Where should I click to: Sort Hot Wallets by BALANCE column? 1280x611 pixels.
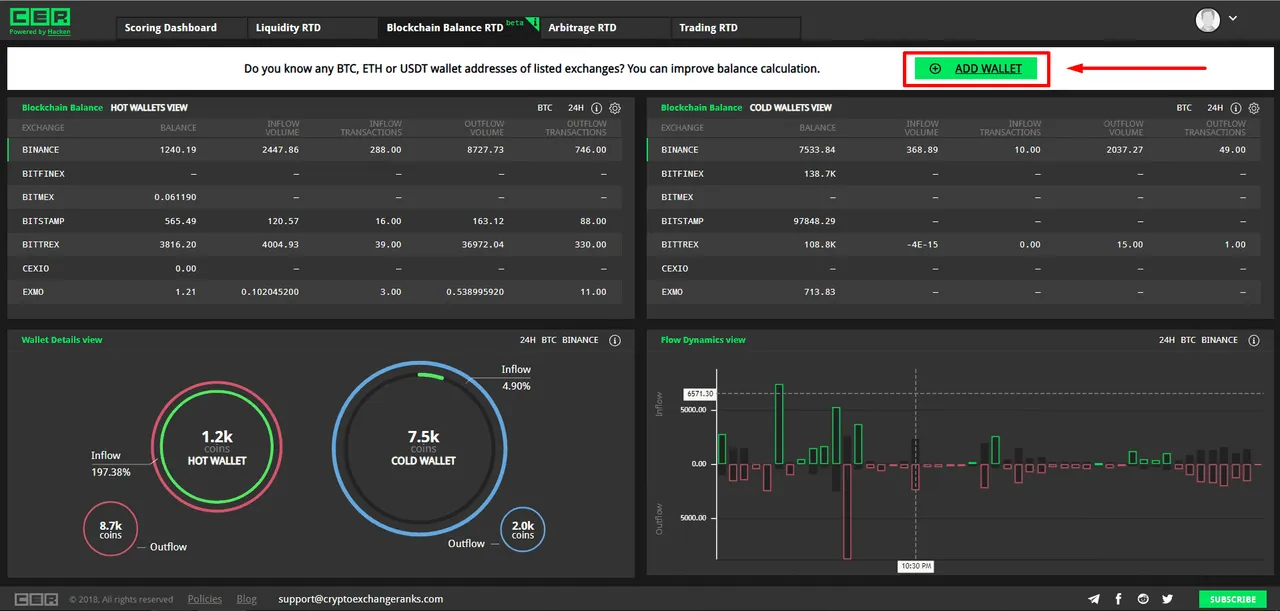pos(178,128)
